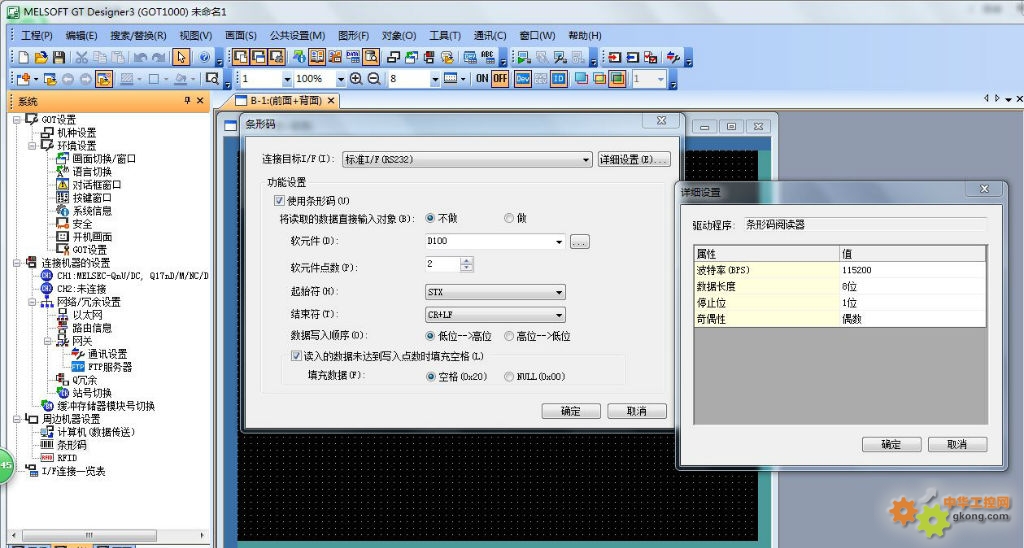Click the Read from GOT icon

(632, 57)
